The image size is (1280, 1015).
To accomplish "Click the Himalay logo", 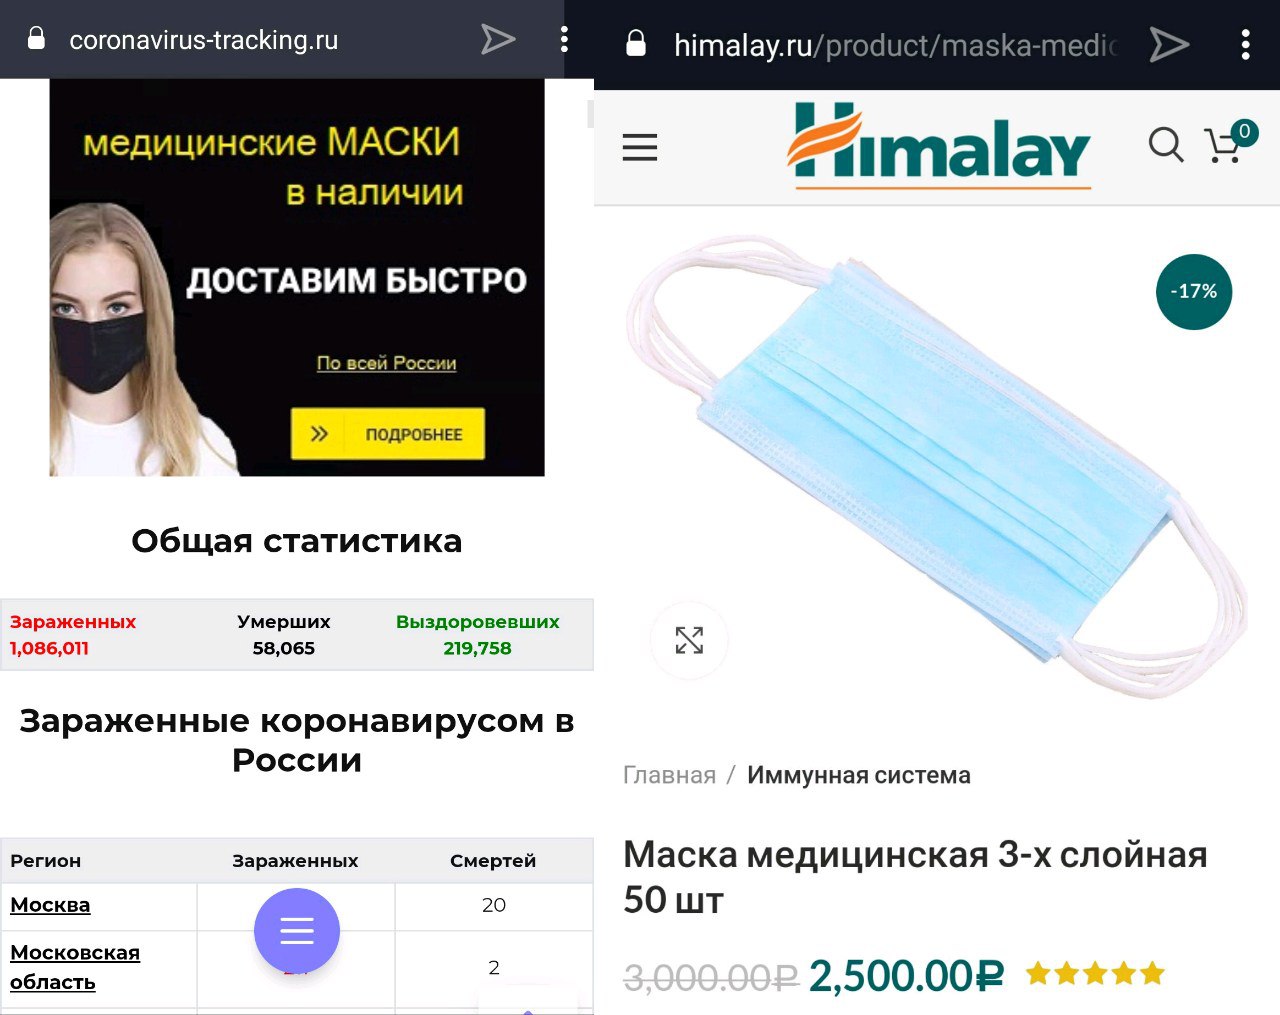I will click(x=938, y=146).
